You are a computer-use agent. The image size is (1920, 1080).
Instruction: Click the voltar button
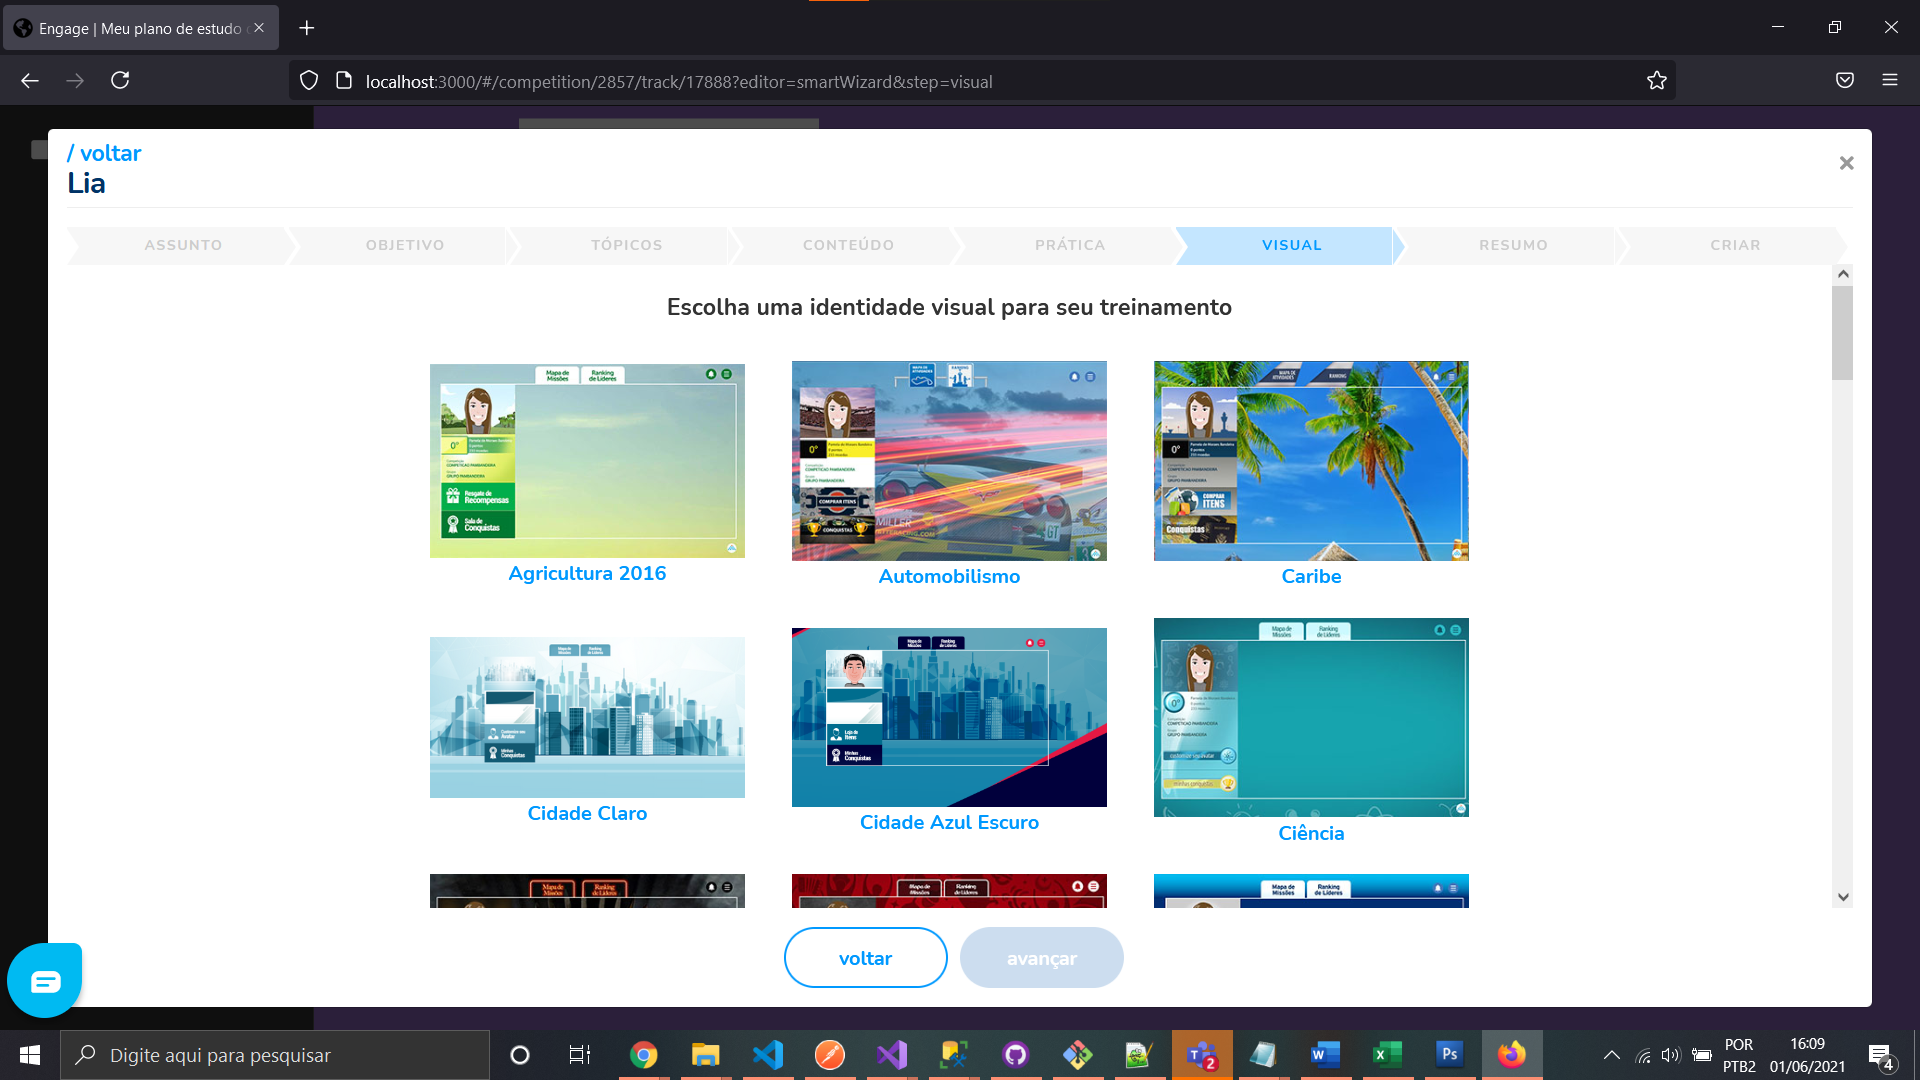point(865,958)
